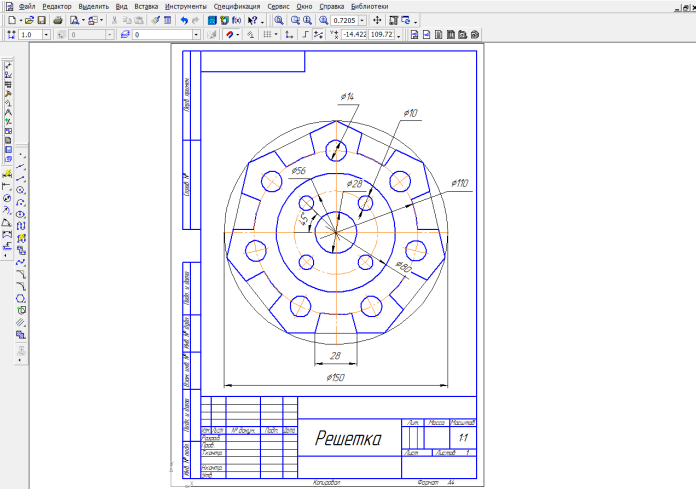Click the X coordinate field showing -14.422
Image resolution: width=696 pixels, height=489 pixels.
click(x=353, y=35)
